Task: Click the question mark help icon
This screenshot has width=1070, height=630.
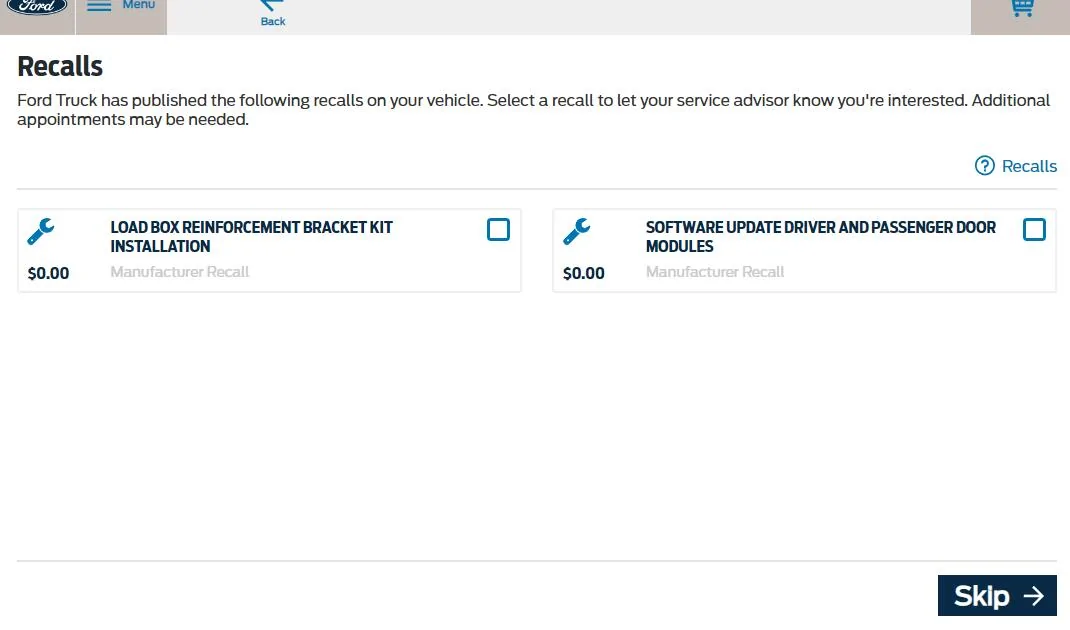Action: tap(985, 166)
